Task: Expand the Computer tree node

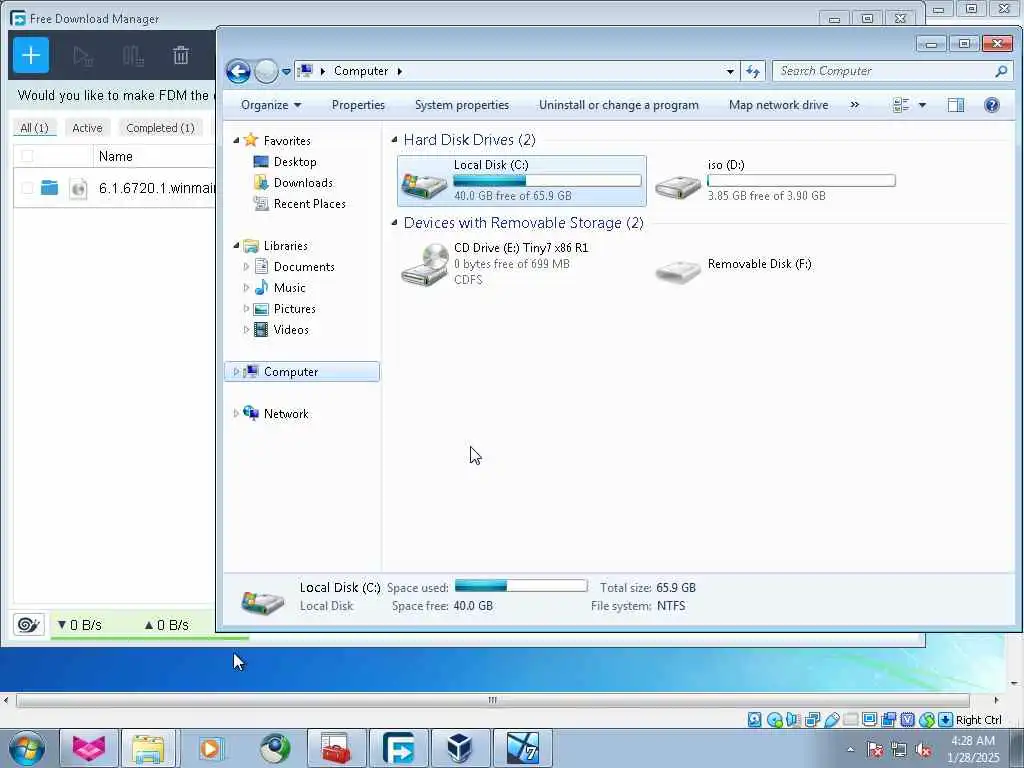Action: [x=236, y=372]
